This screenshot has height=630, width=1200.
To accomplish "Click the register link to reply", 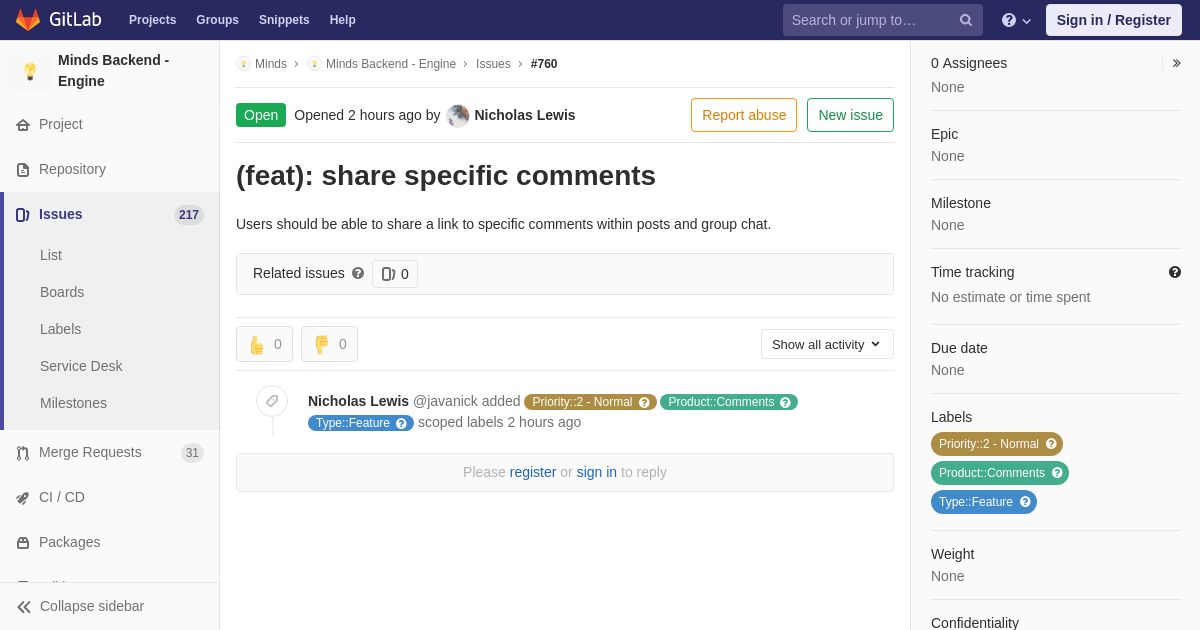I will (533, 472).
